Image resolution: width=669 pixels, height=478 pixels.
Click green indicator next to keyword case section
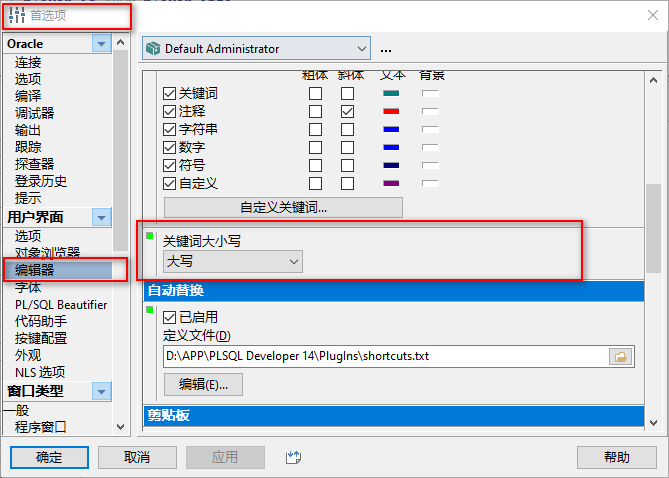point(150,236)
